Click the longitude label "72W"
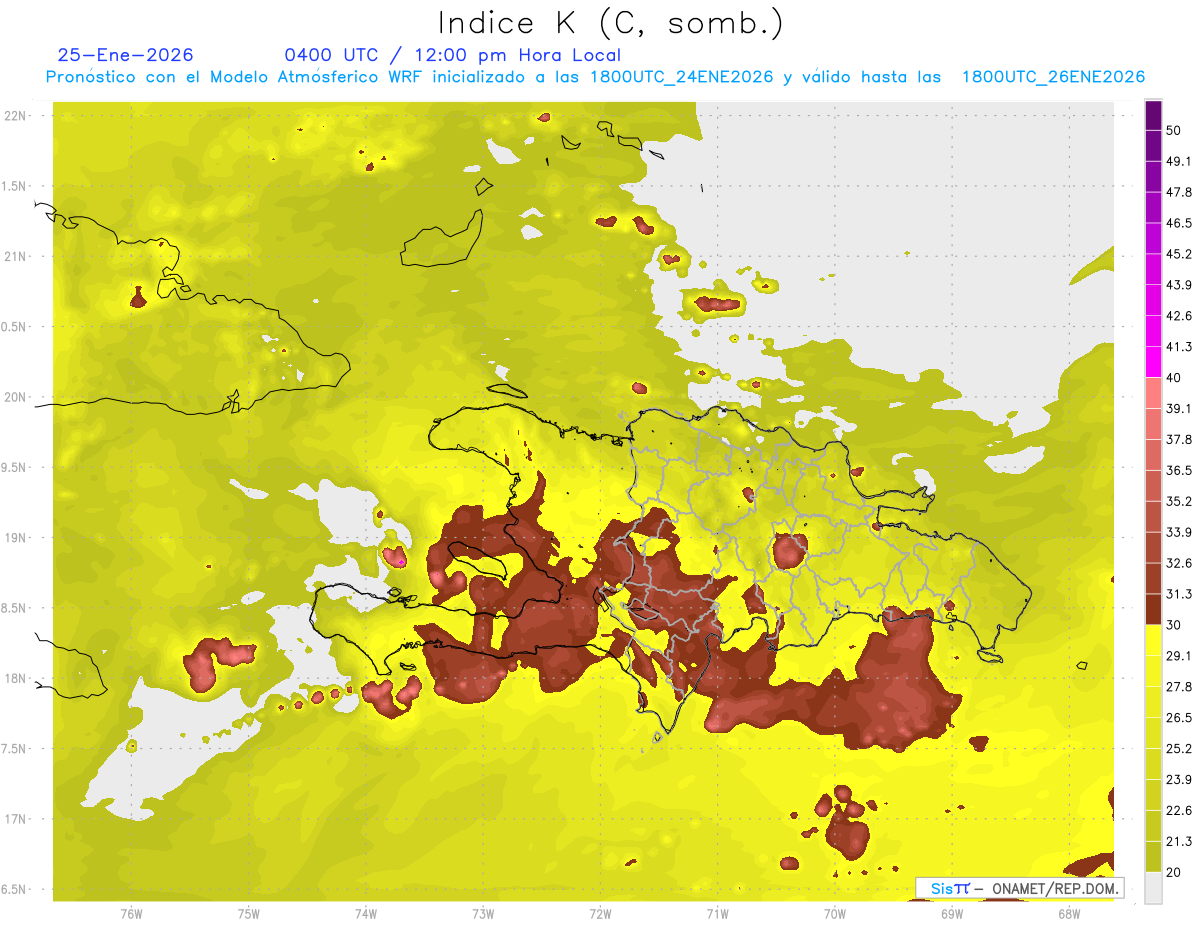The image size is (1200, 927). point(600,913)
